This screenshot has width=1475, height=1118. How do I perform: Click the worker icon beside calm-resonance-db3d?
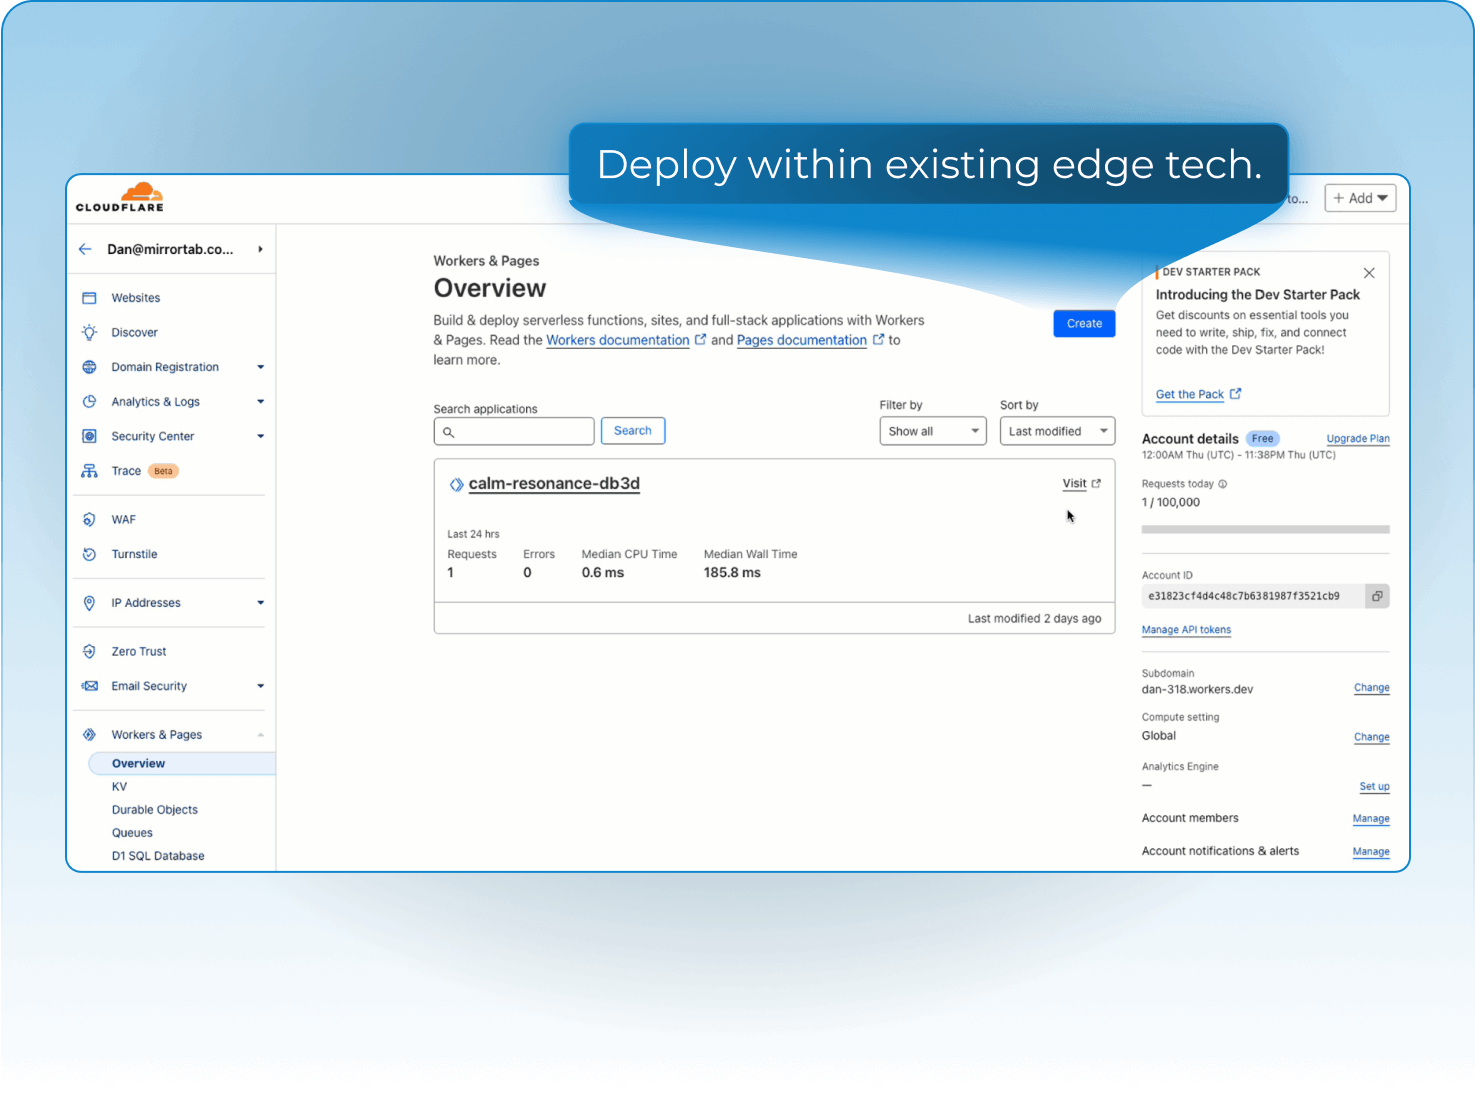[x=456, y=484]
